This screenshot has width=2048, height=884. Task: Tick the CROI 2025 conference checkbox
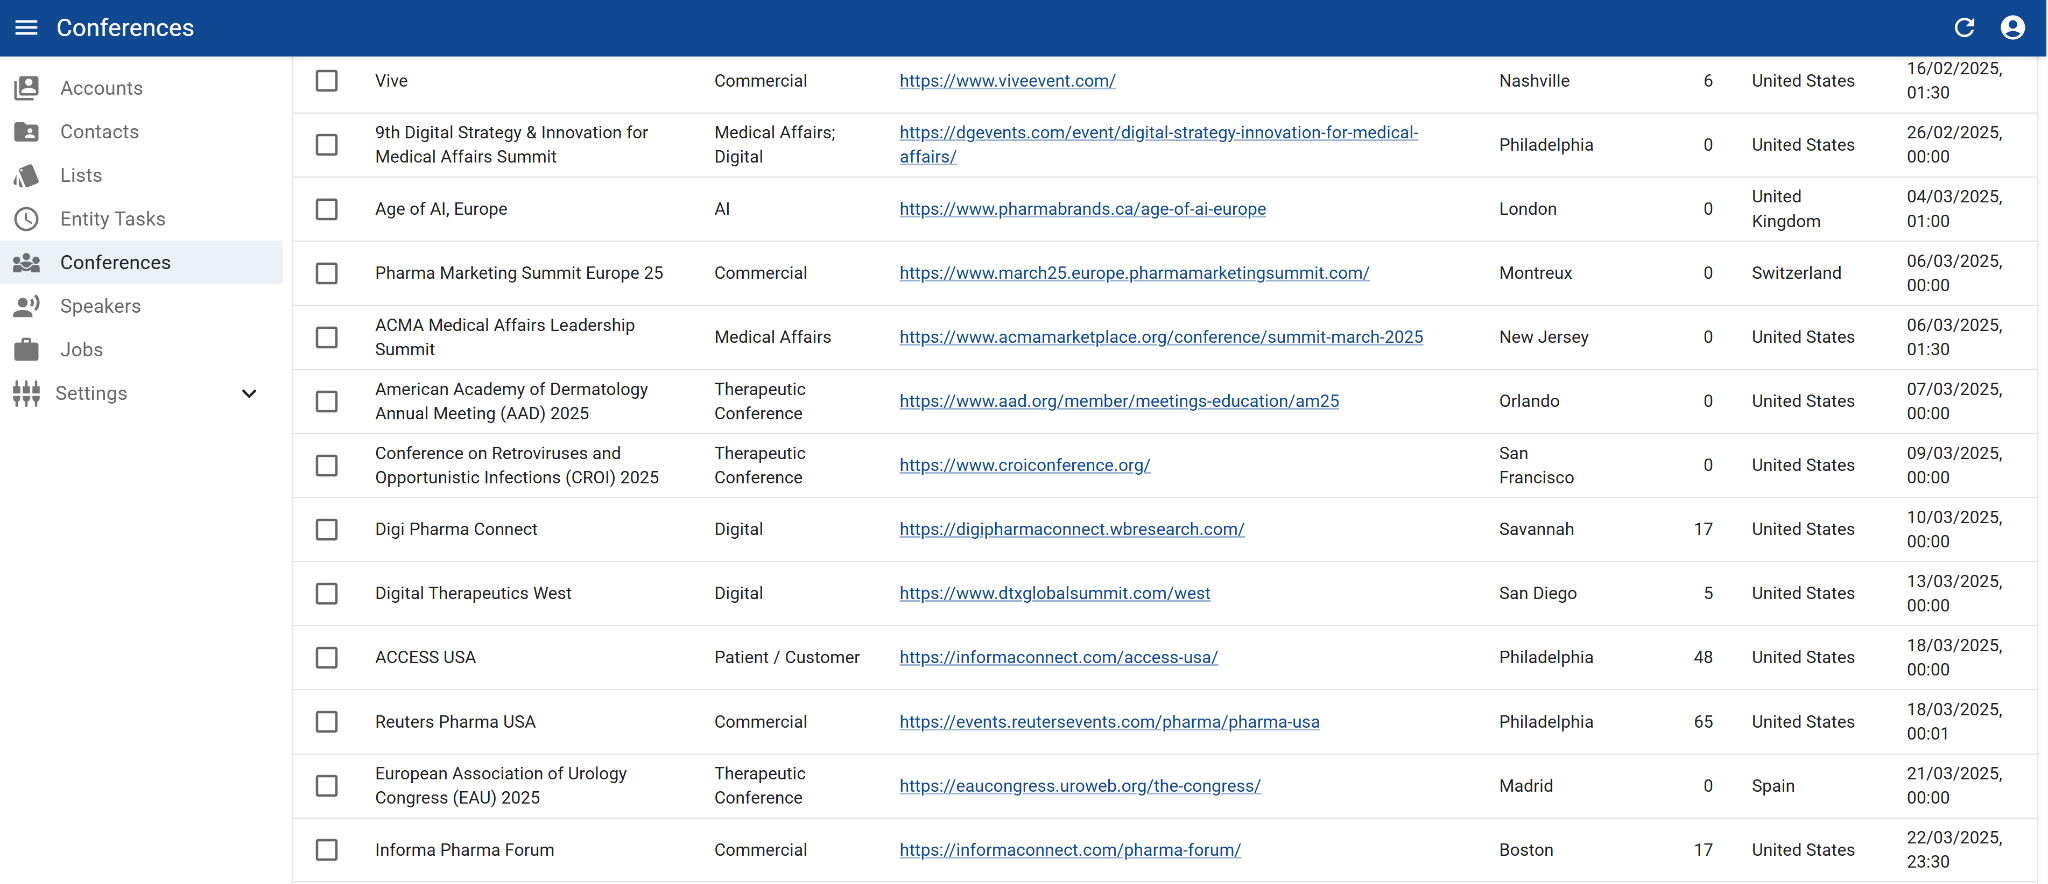click(x=327, y=465)
